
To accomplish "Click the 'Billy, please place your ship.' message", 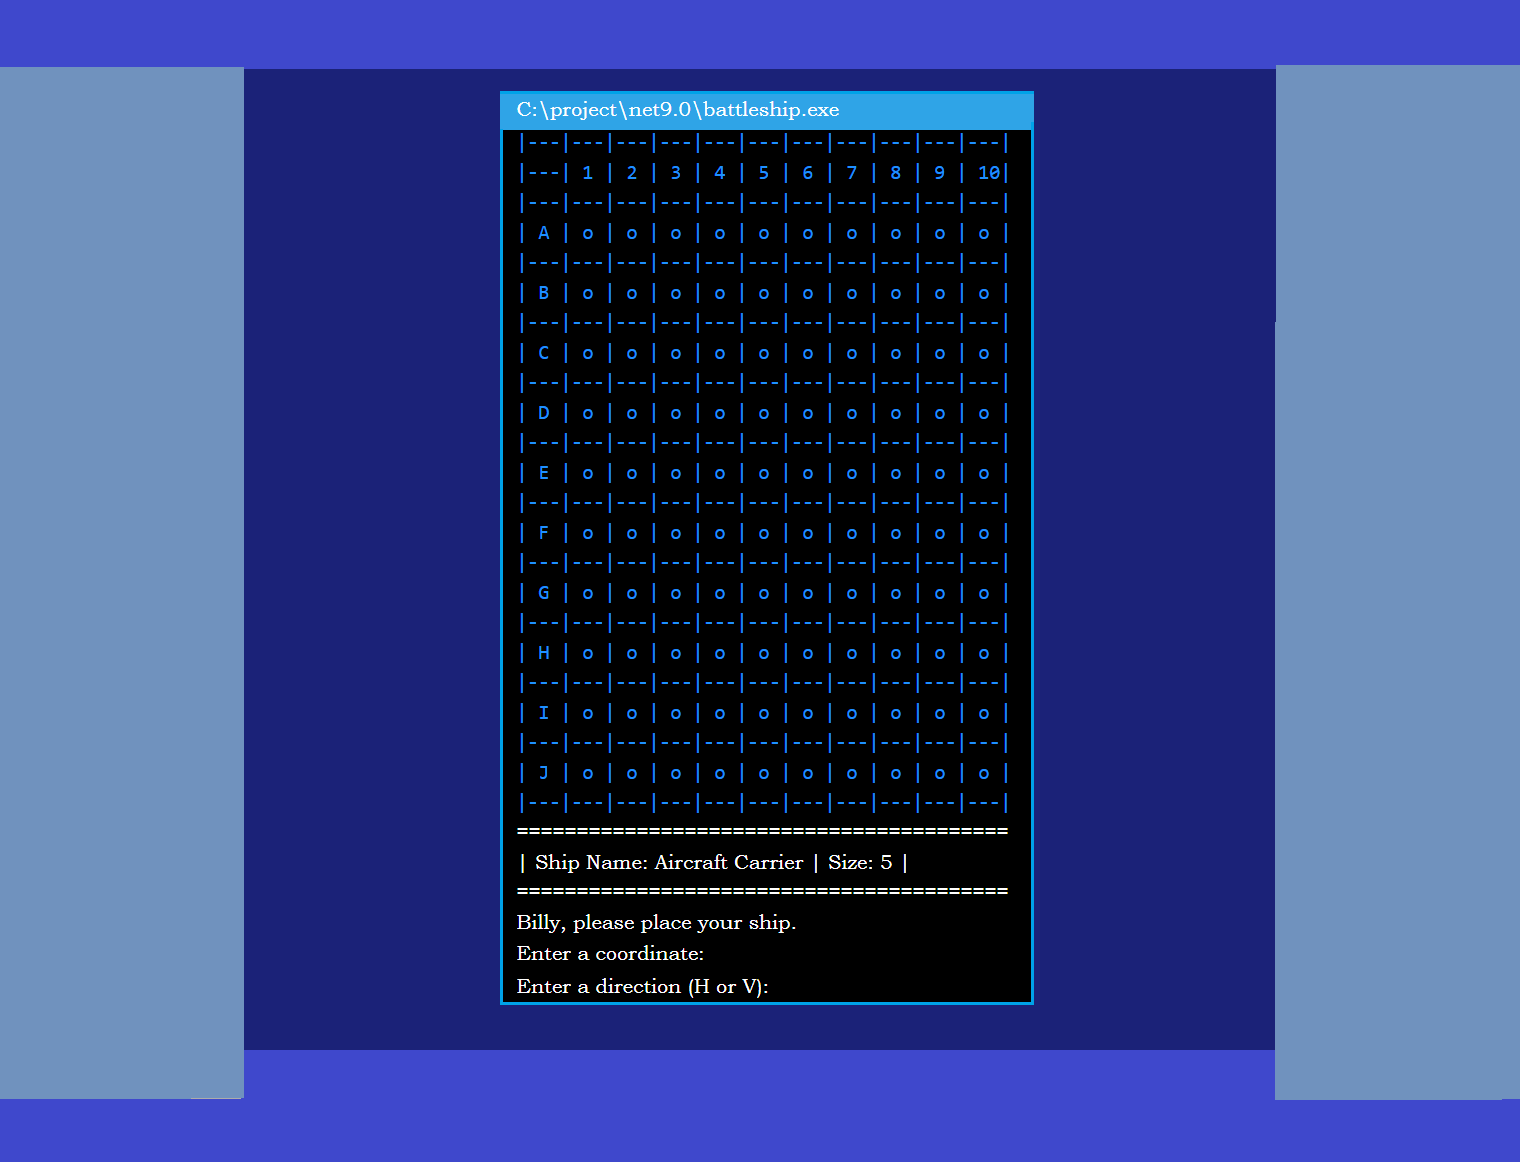I will click(x=656, y=923).
